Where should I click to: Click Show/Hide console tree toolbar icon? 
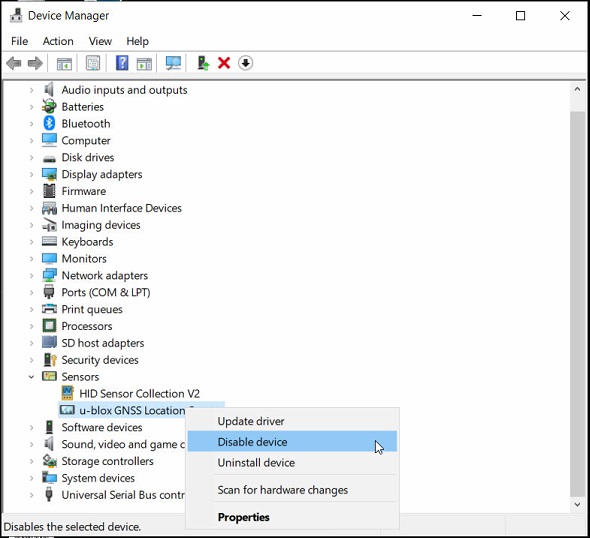(64, 63)
